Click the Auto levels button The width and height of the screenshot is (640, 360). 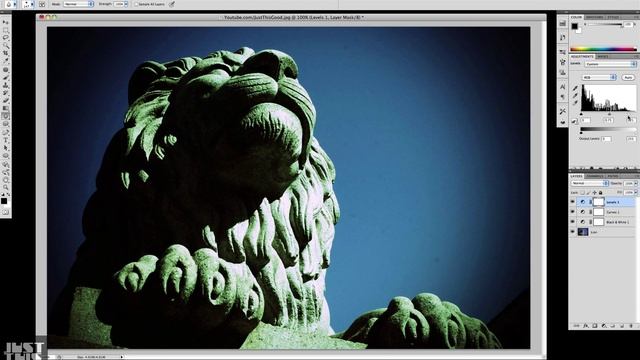pos(628,77)
